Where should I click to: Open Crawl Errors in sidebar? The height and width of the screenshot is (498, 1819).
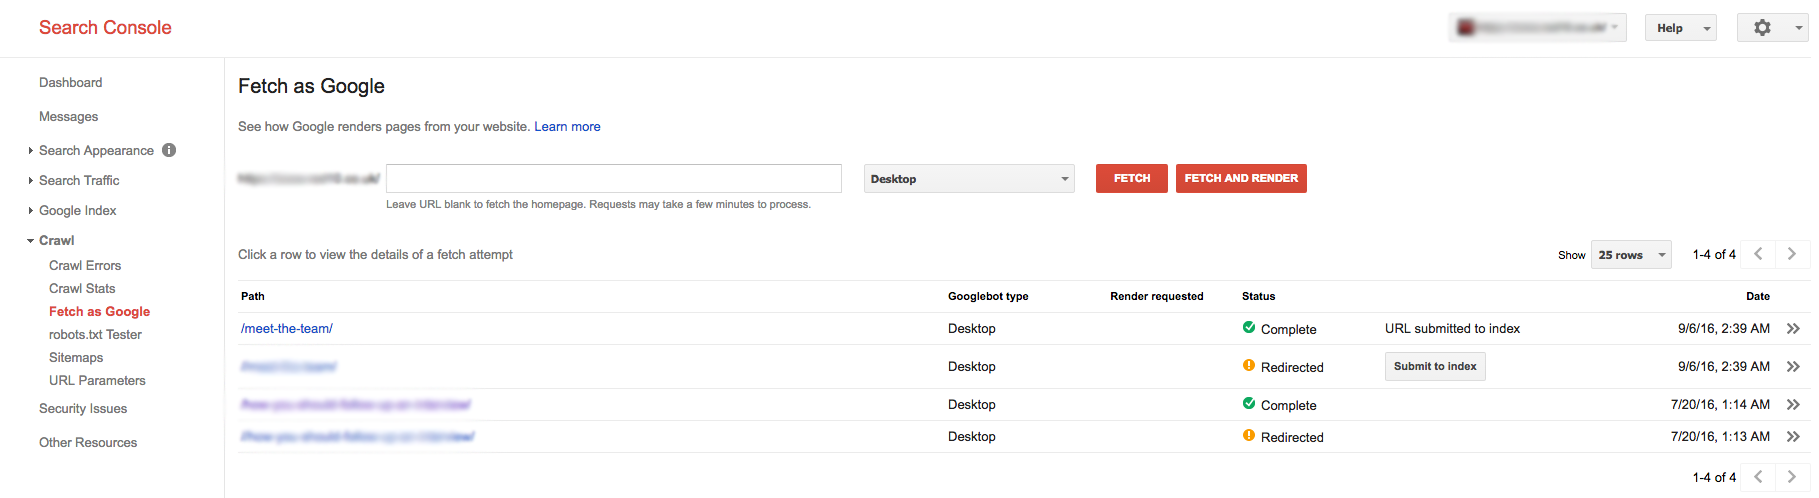point(85,265)
